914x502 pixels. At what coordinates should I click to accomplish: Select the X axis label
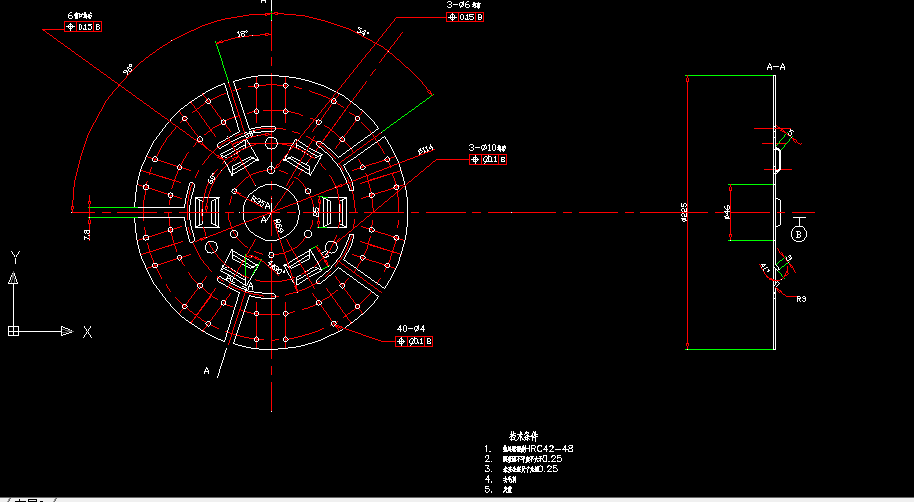87,332
